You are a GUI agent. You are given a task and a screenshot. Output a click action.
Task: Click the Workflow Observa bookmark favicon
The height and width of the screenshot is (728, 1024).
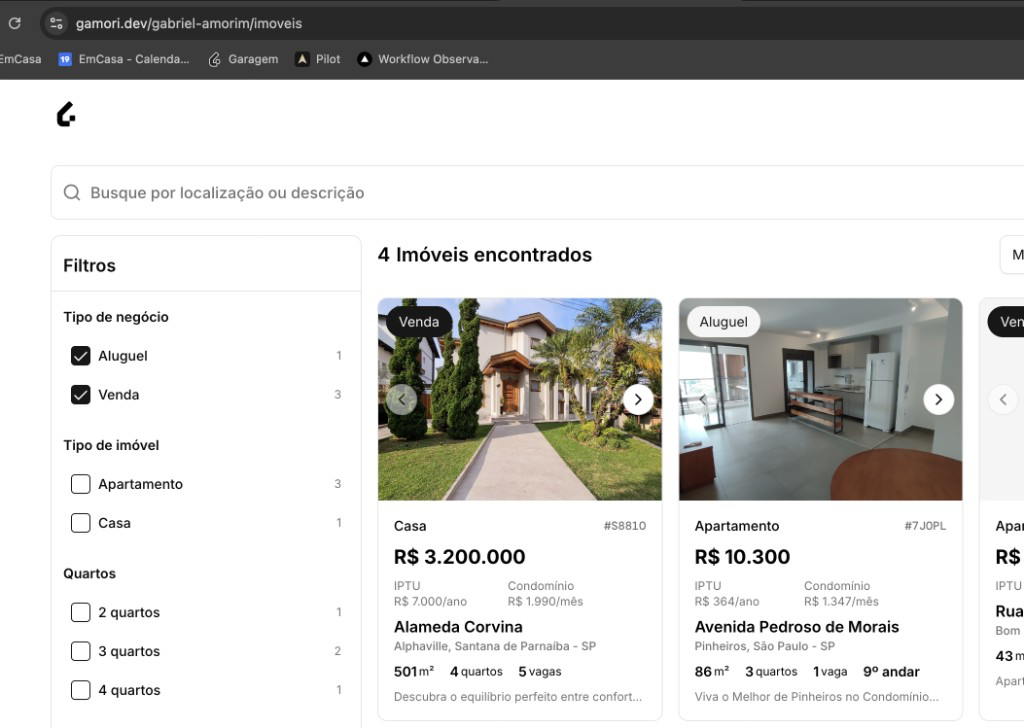[364, 59]
